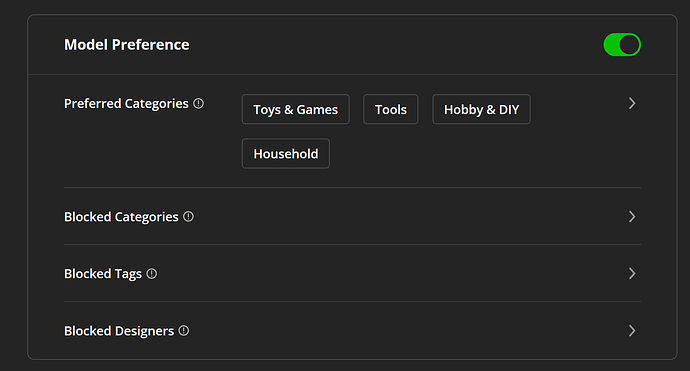
Task: Select the Tools category chip
Action: coord(391,109)
